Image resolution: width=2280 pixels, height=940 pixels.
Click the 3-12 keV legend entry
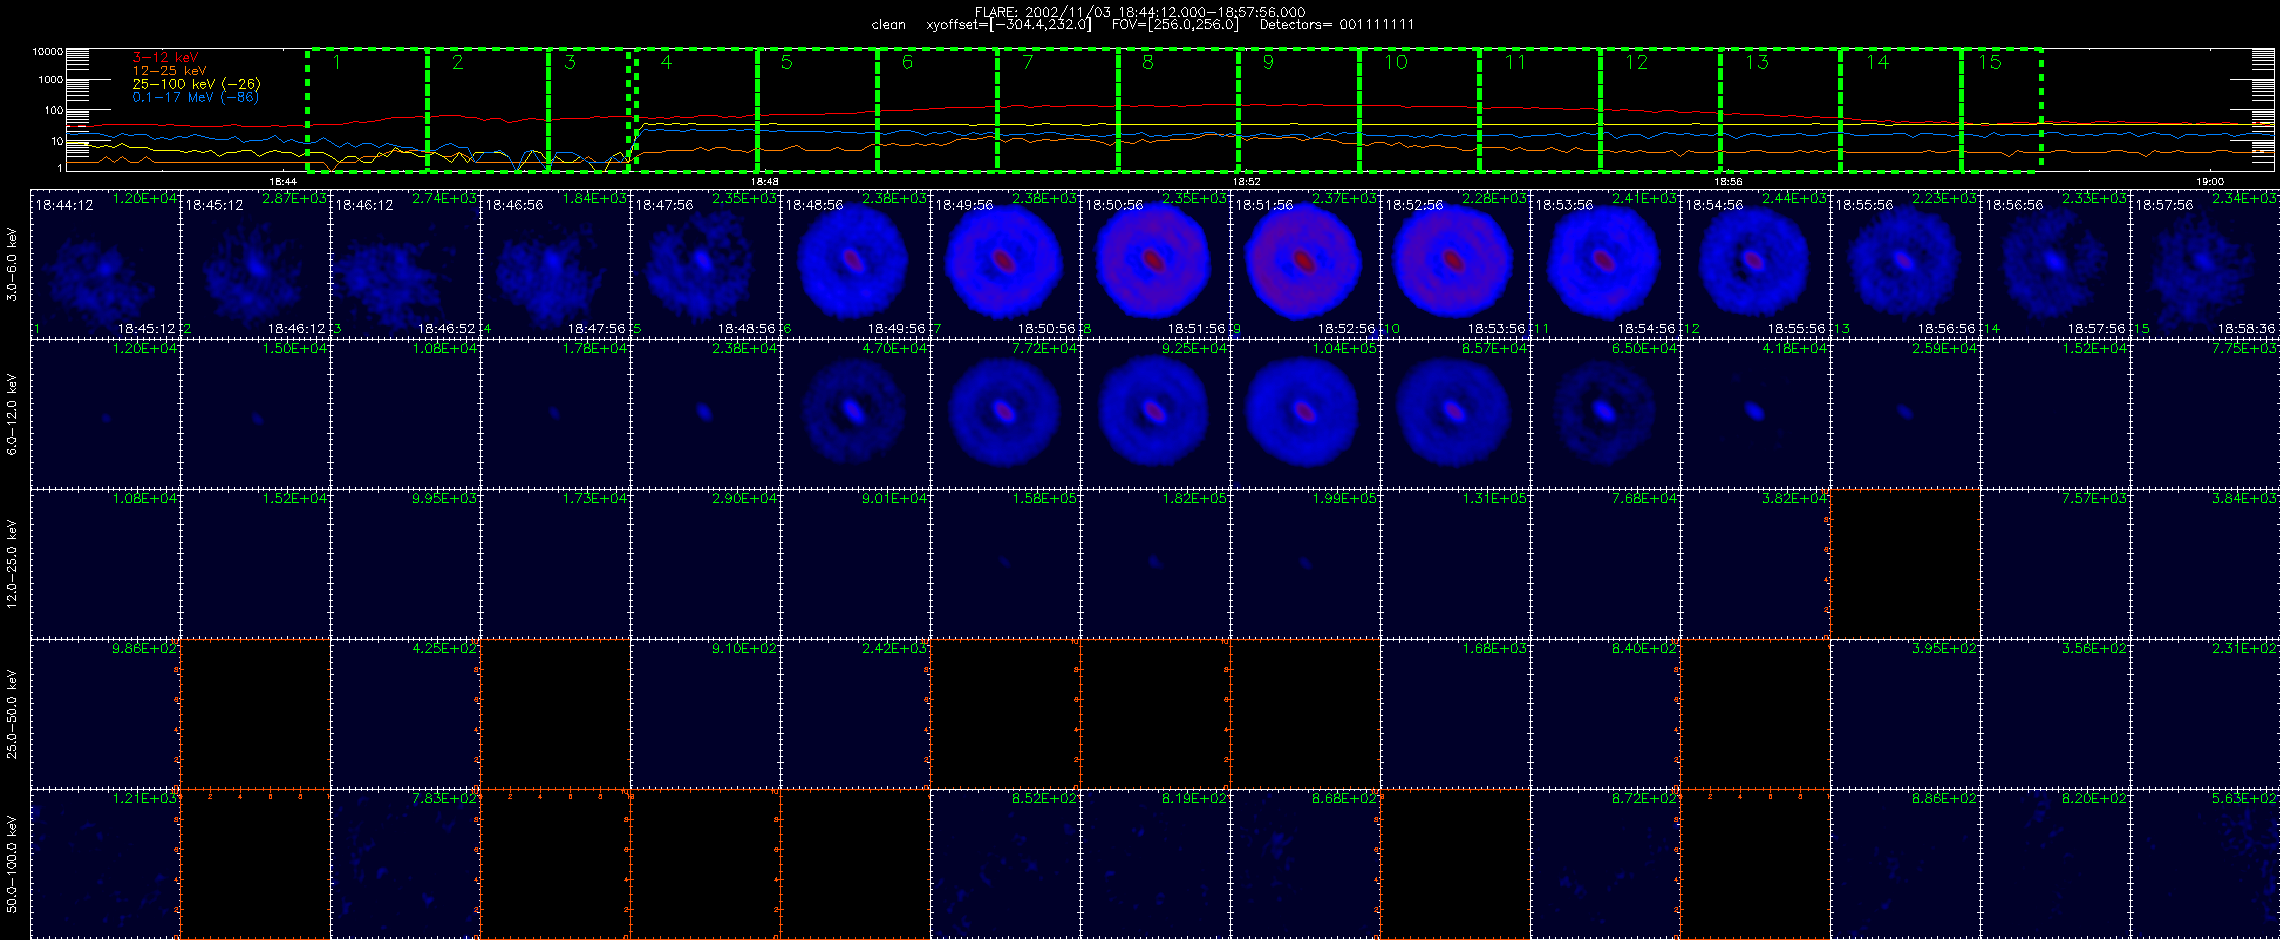tap(165, 57)
